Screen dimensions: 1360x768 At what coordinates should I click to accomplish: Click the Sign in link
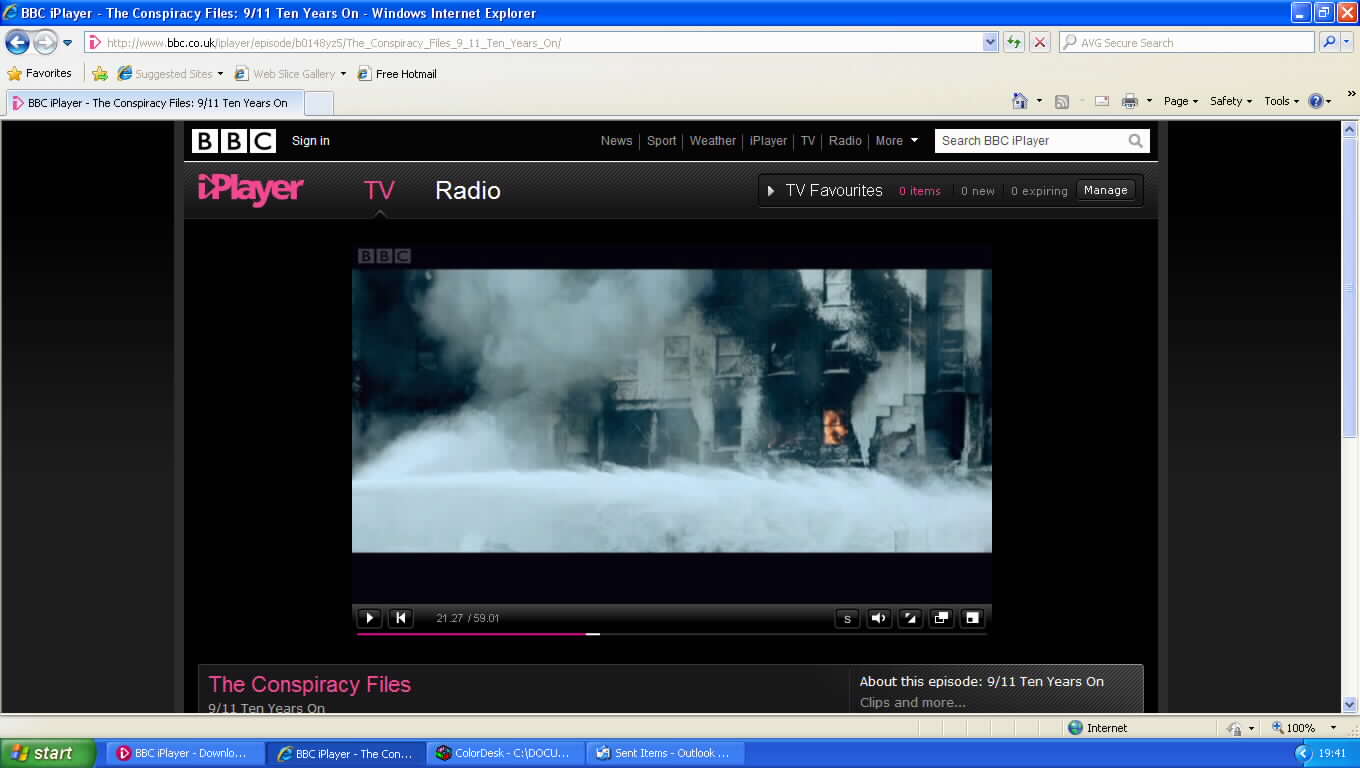311,141
